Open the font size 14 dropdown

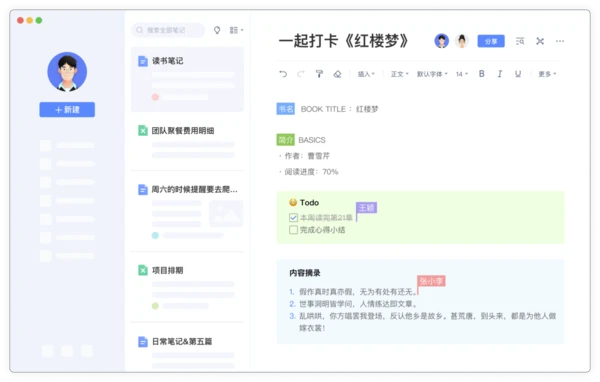(461, 74)
